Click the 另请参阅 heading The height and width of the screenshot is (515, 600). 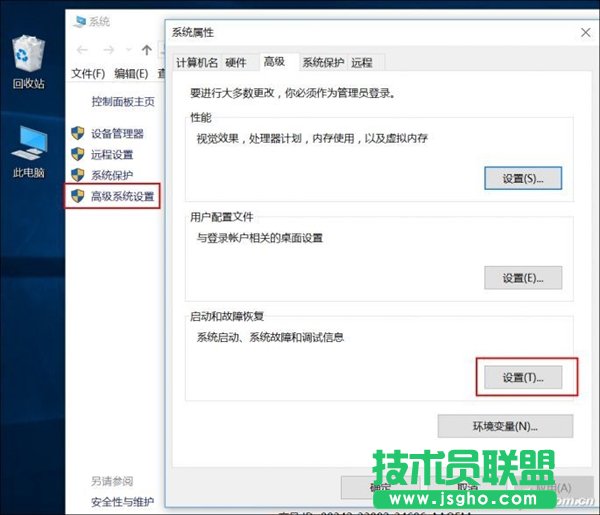112,481
